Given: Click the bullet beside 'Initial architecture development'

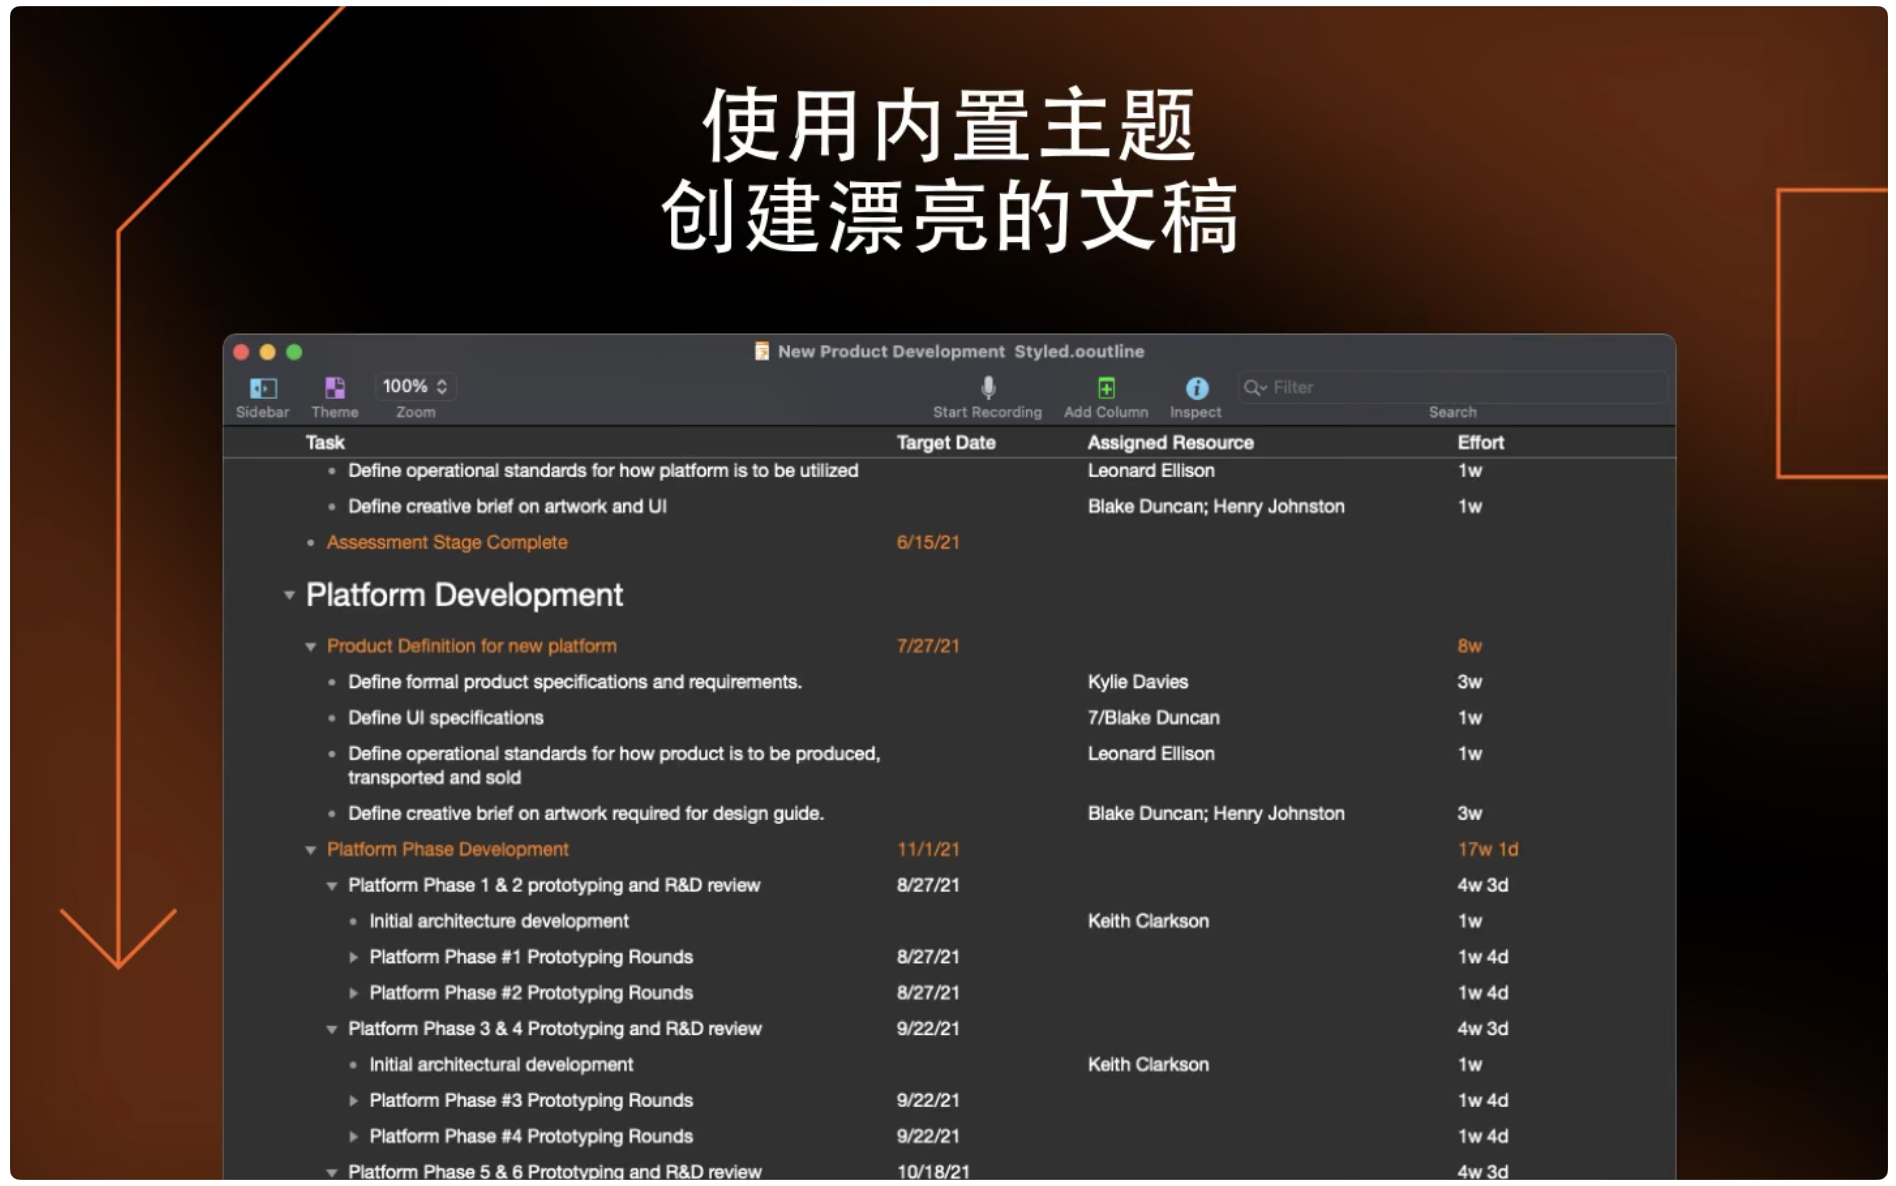Looking at the screenshot, I should click(352, 921).
